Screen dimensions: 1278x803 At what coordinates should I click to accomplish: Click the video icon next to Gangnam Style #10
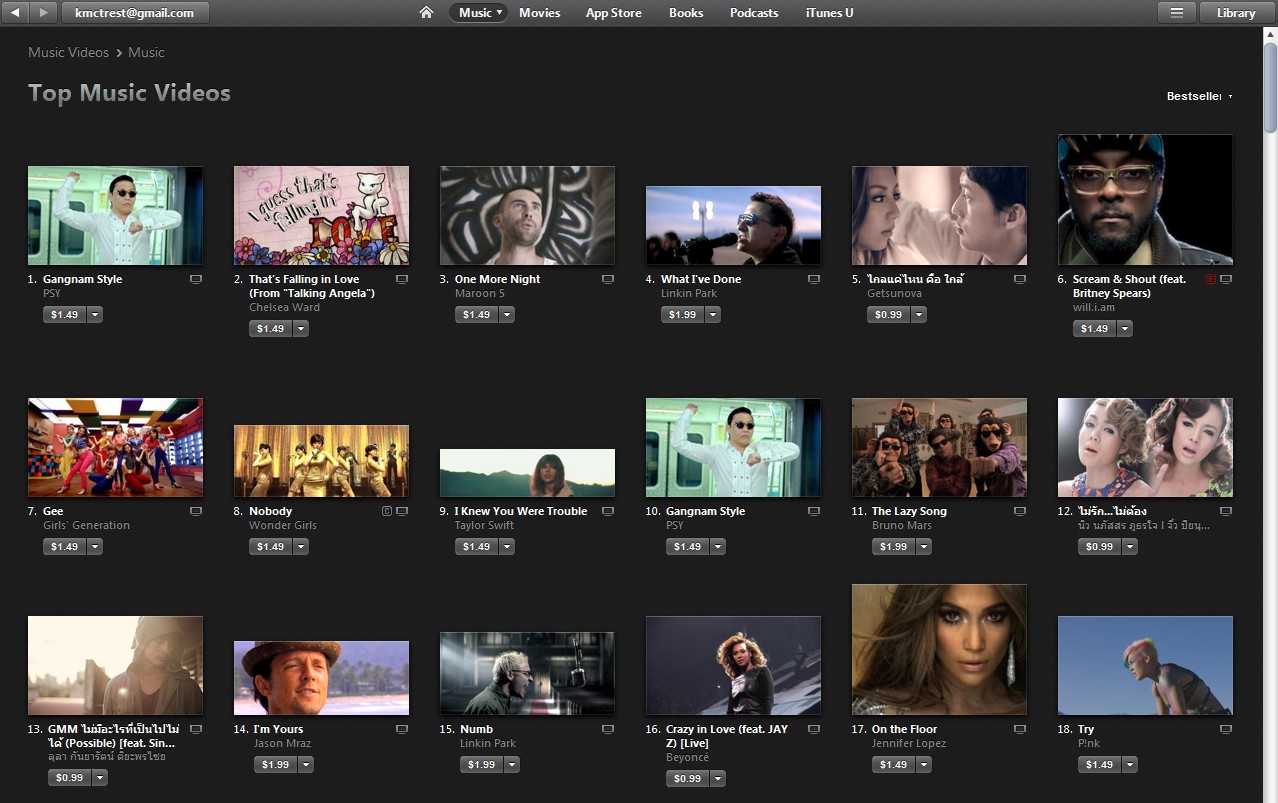(x=814, y=511)
